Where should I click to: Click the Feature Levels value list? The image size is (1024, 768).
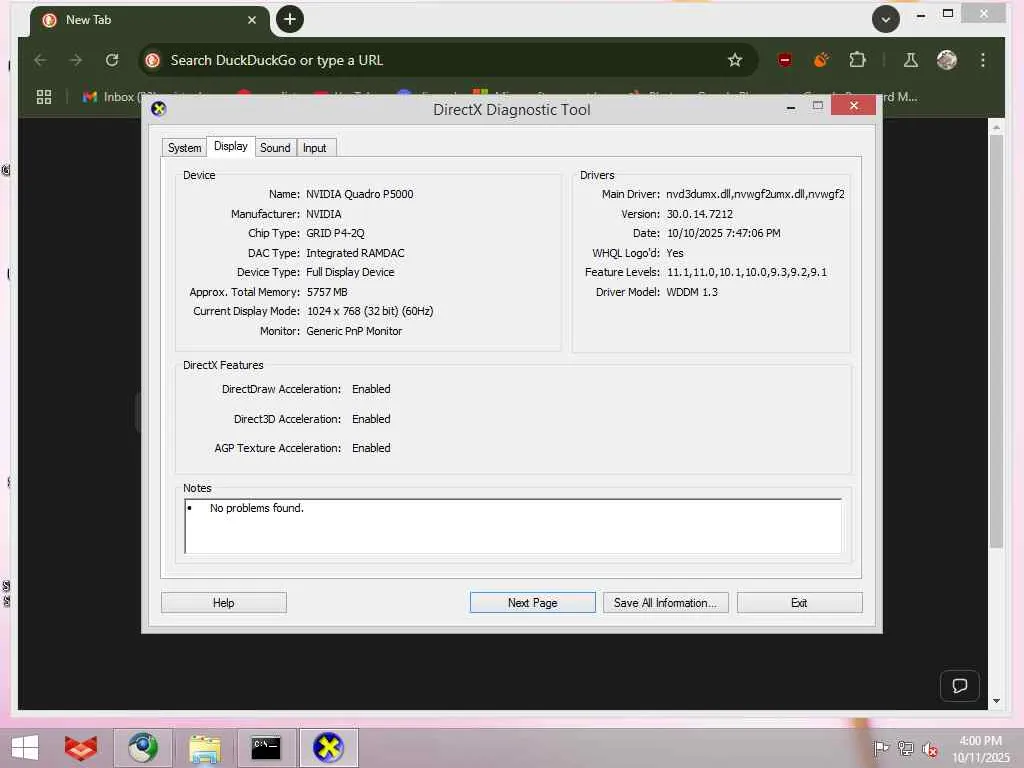click(746, 272)
